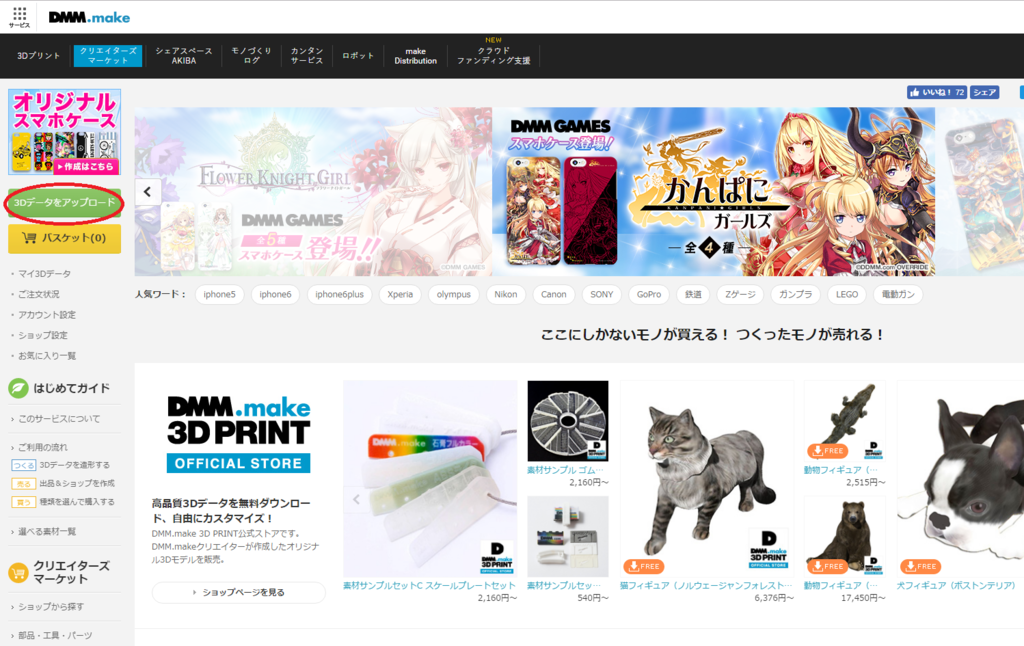
Task: Select the Nikon keyword tag
Action: pos(506,295)
